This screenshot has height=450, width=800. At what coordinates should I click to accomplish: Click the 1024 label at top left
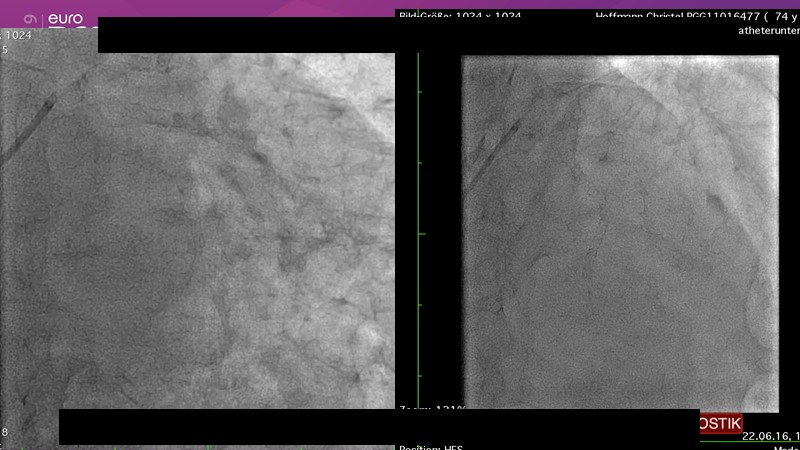pos(18,35)
